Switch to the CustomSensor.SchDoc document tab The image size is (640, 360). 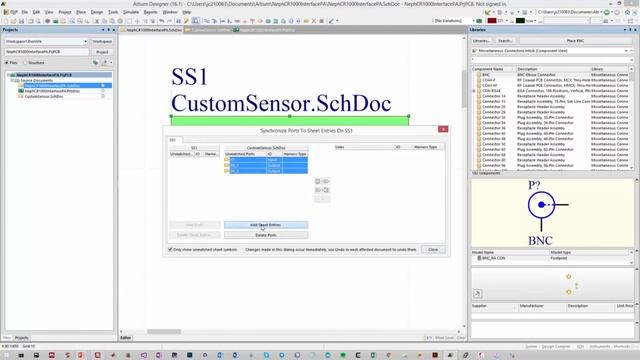coord(208,30)
